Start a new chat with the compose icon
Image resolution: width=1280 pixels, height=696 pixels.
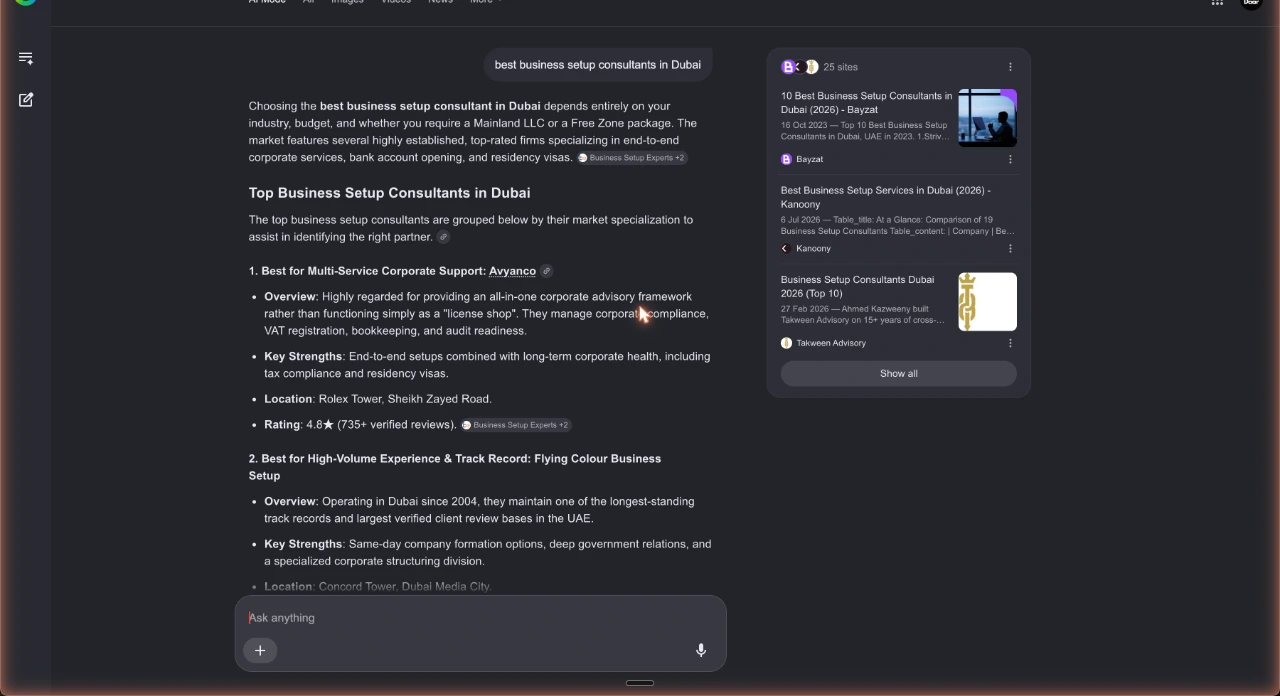[x=26, y=100]
